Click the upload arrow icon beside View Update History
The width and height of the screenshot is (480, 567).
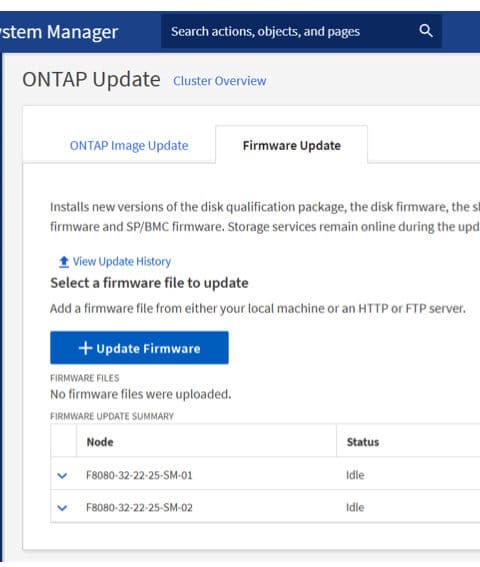(64, 262)
